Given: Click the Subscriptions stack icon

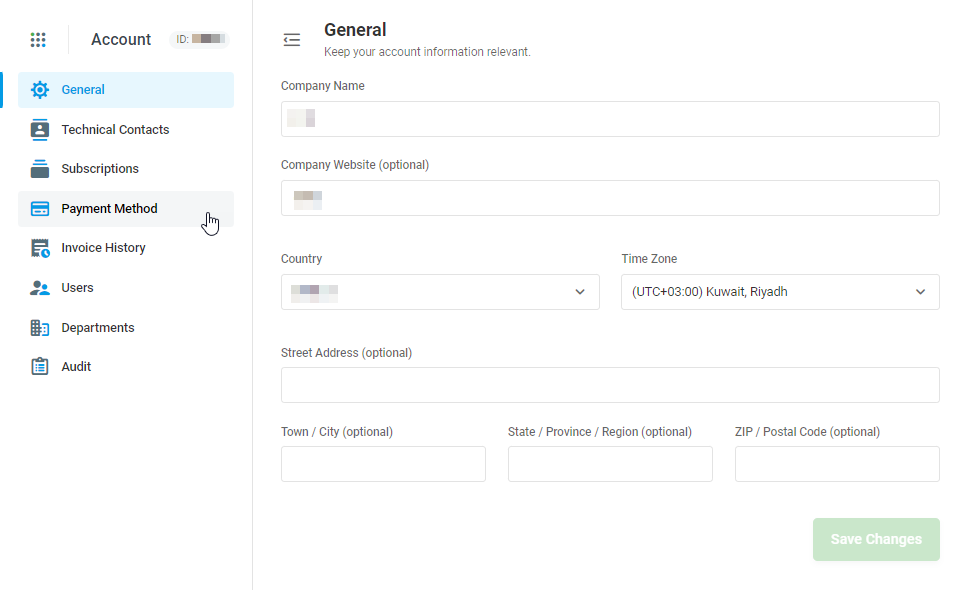Looking at the screenshot, I should click(40, 169).
